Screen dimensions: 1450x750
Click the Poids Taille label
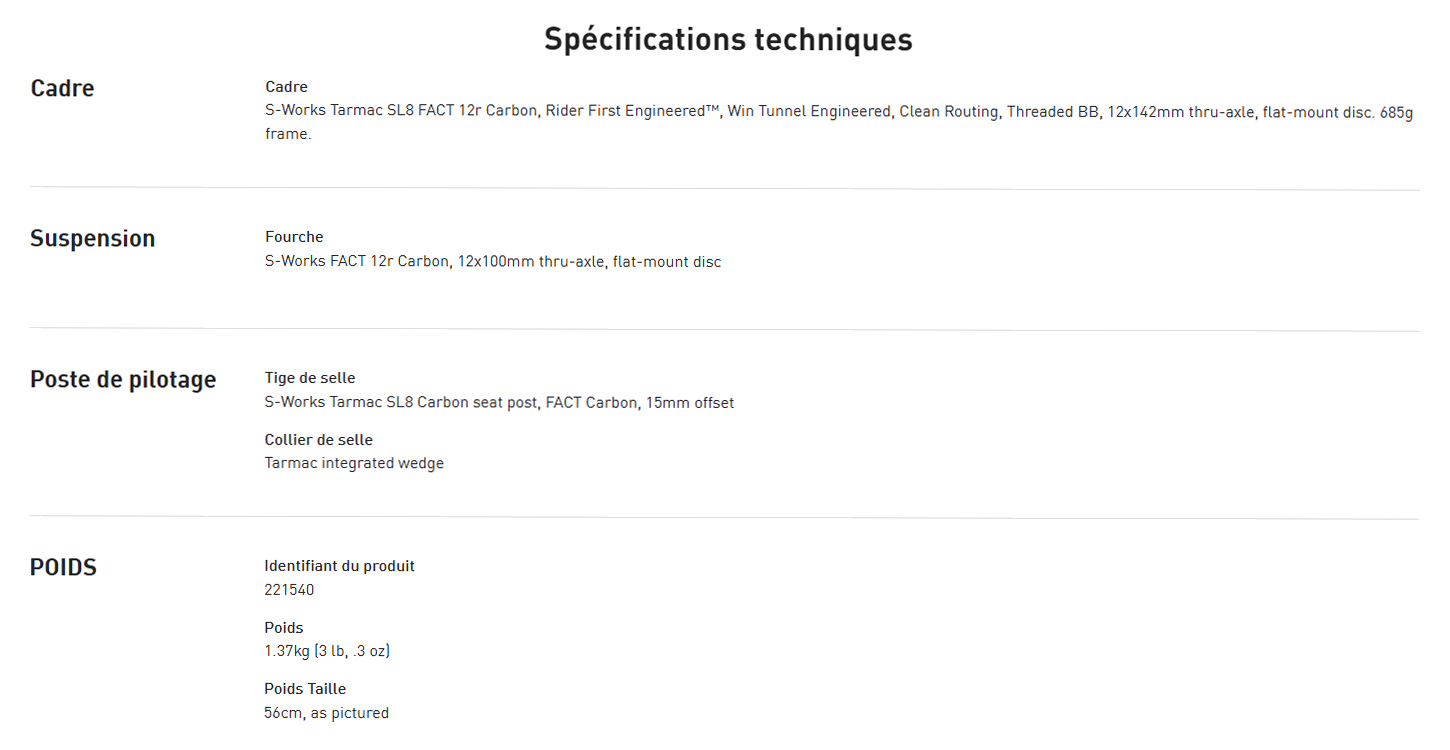click(305, 689)
